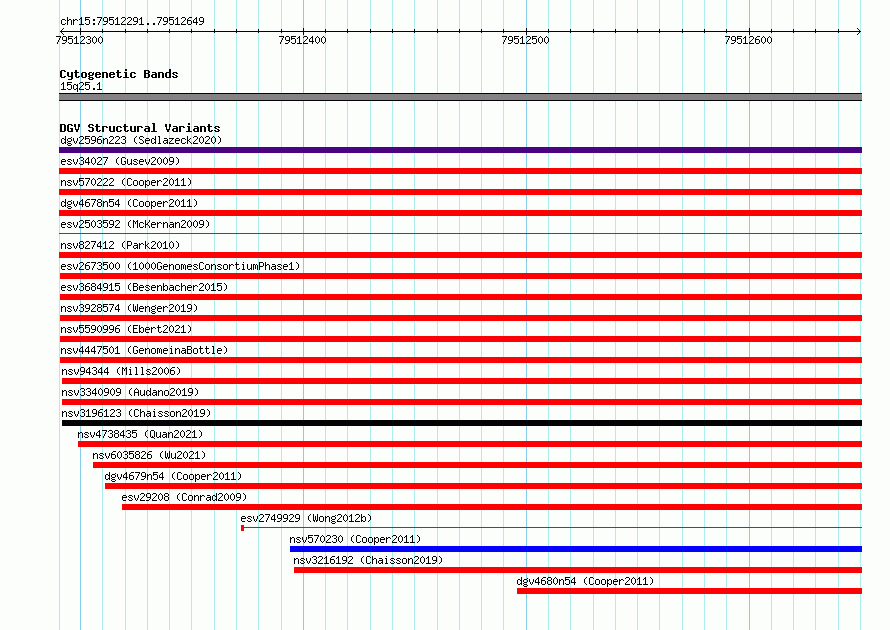Open esv3684915 (Besenbacher2015) label
Image resolution: width=890 pixels, height=630 pixels.
[x=144, y=287]
